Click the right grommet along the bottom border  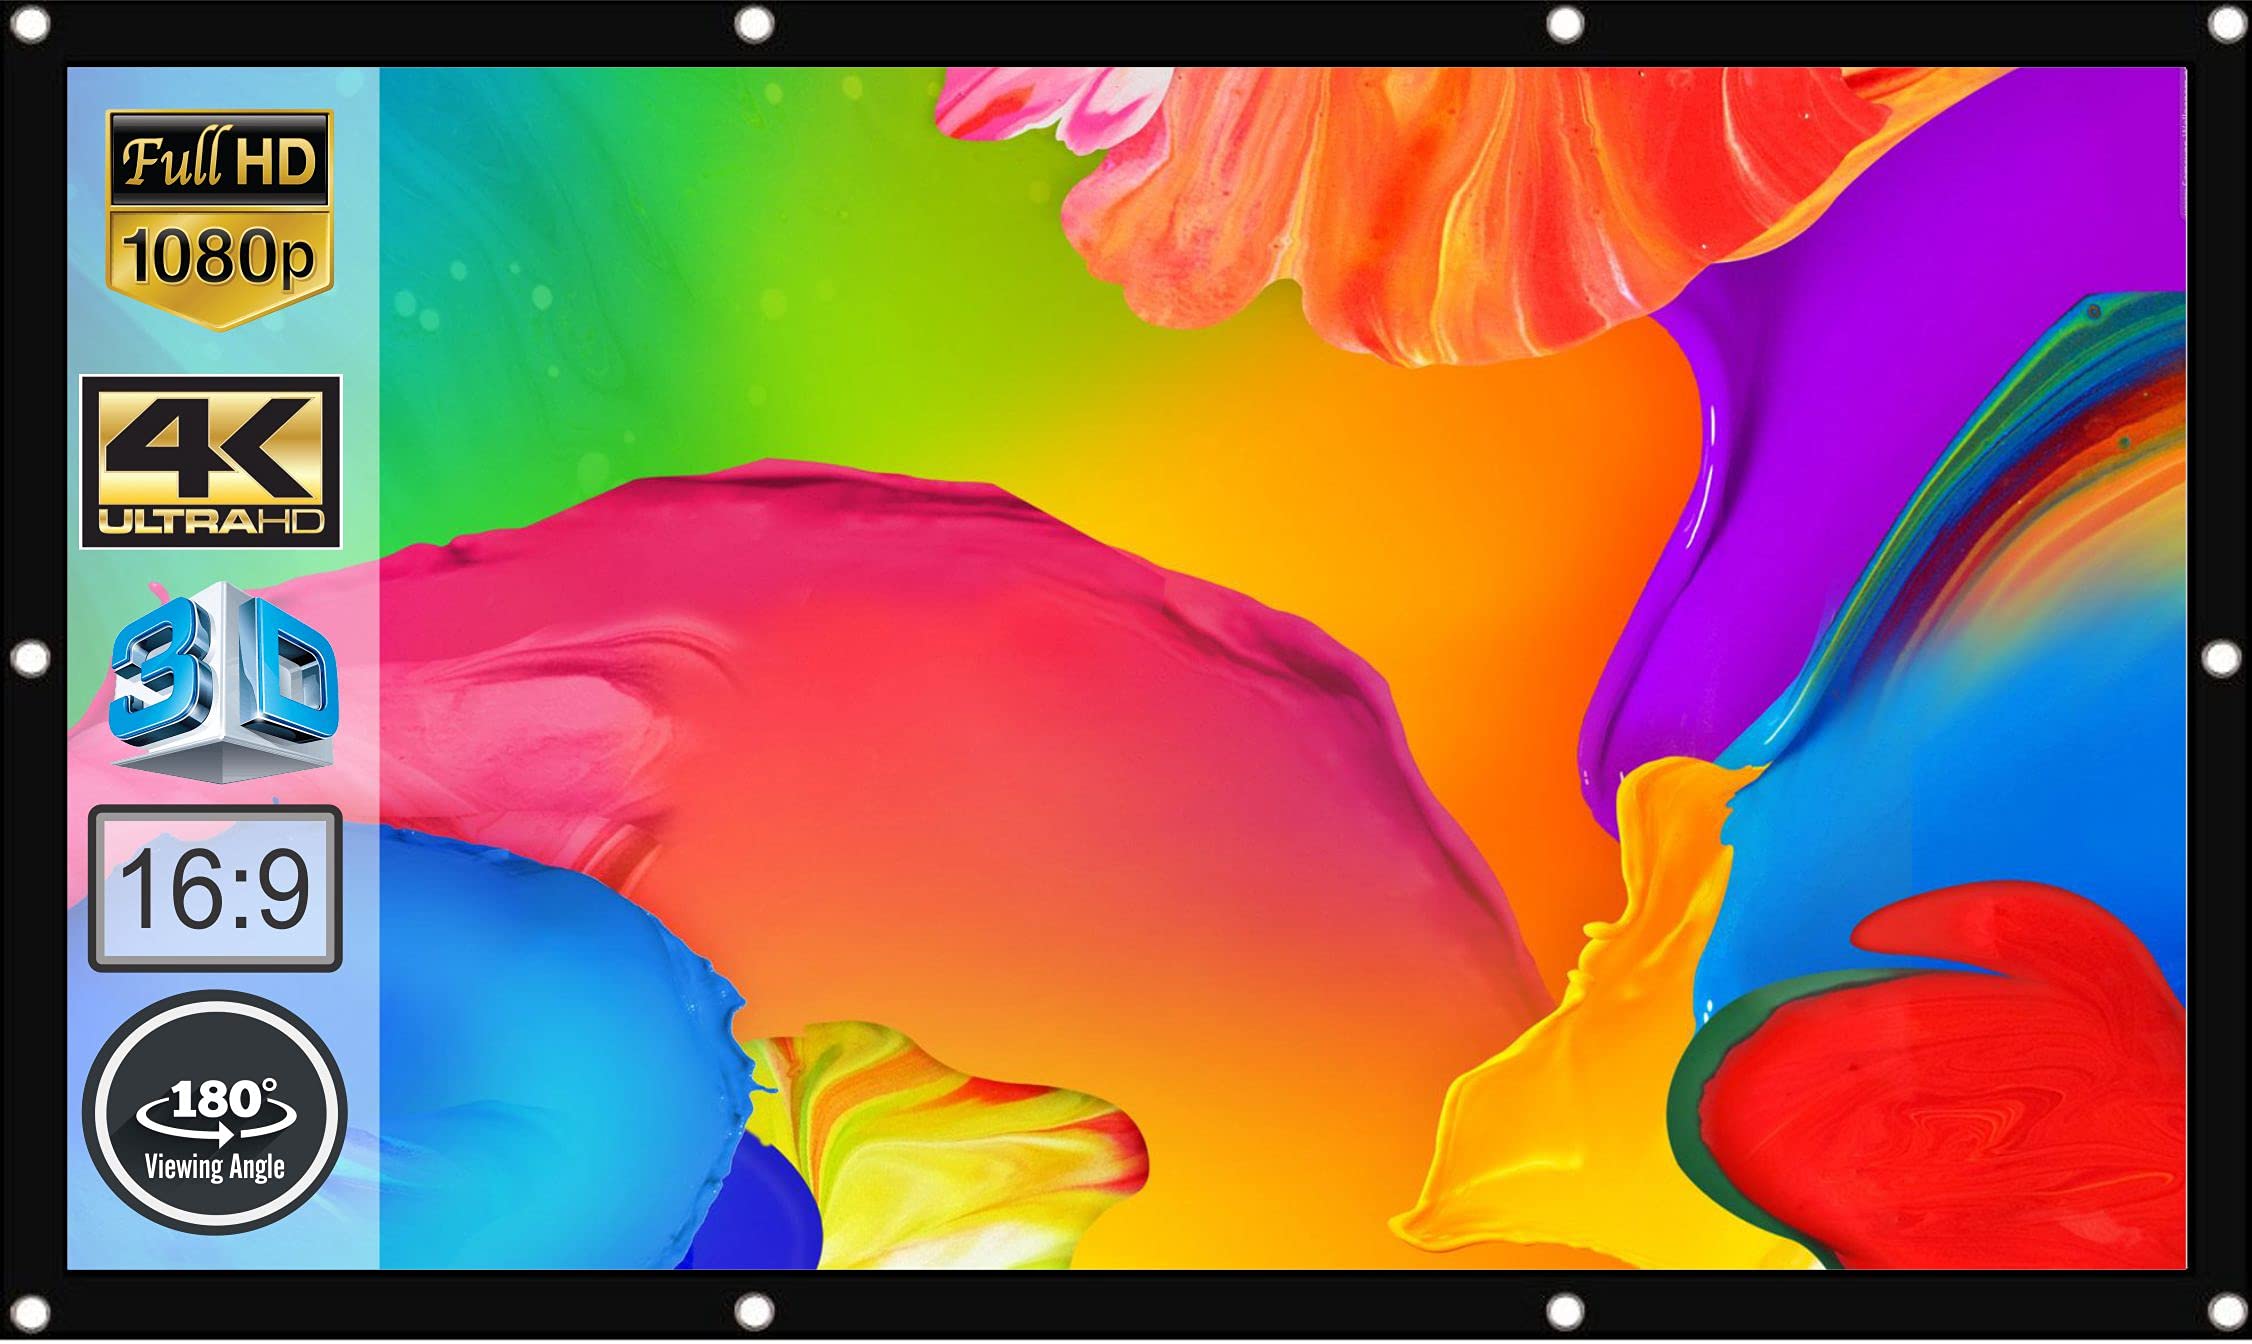pos(1564,1310)
